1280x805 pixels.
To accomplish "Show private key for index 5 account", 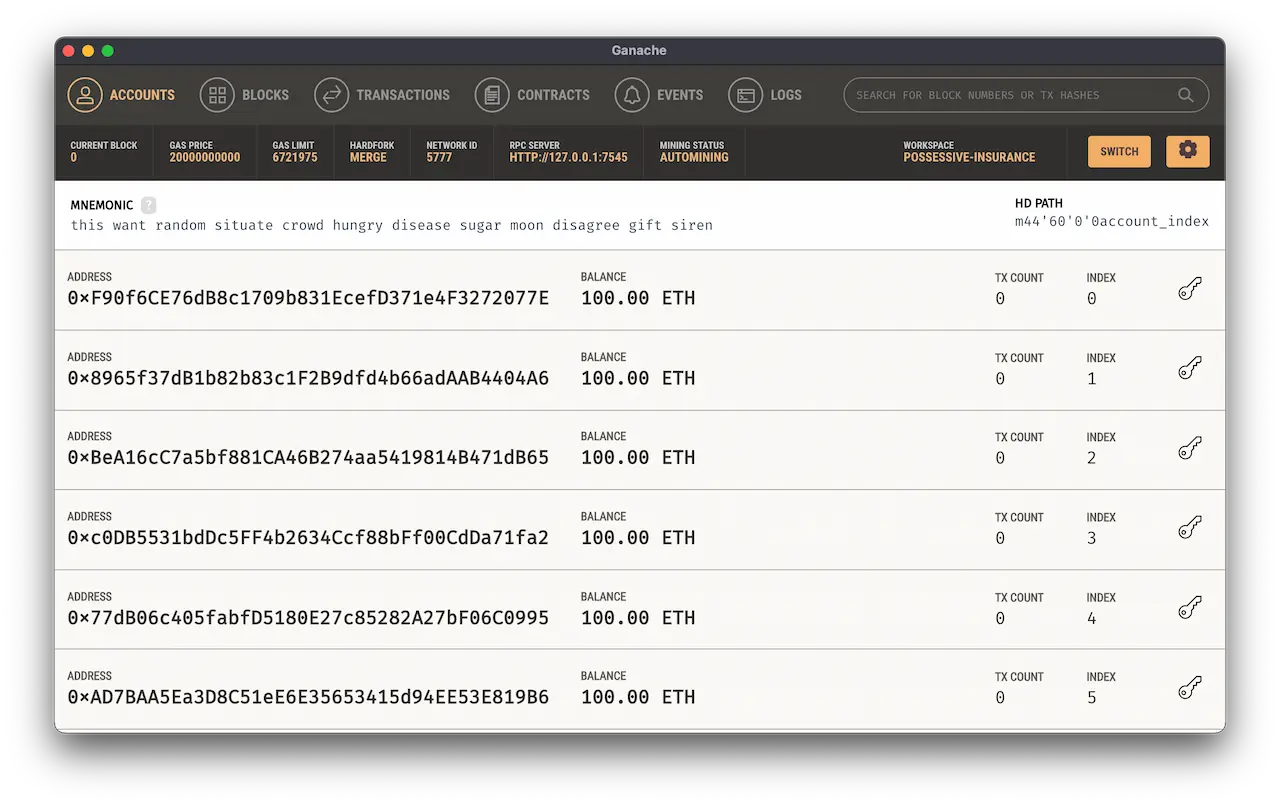I will pyautogui.click(x=1189, y=688).
